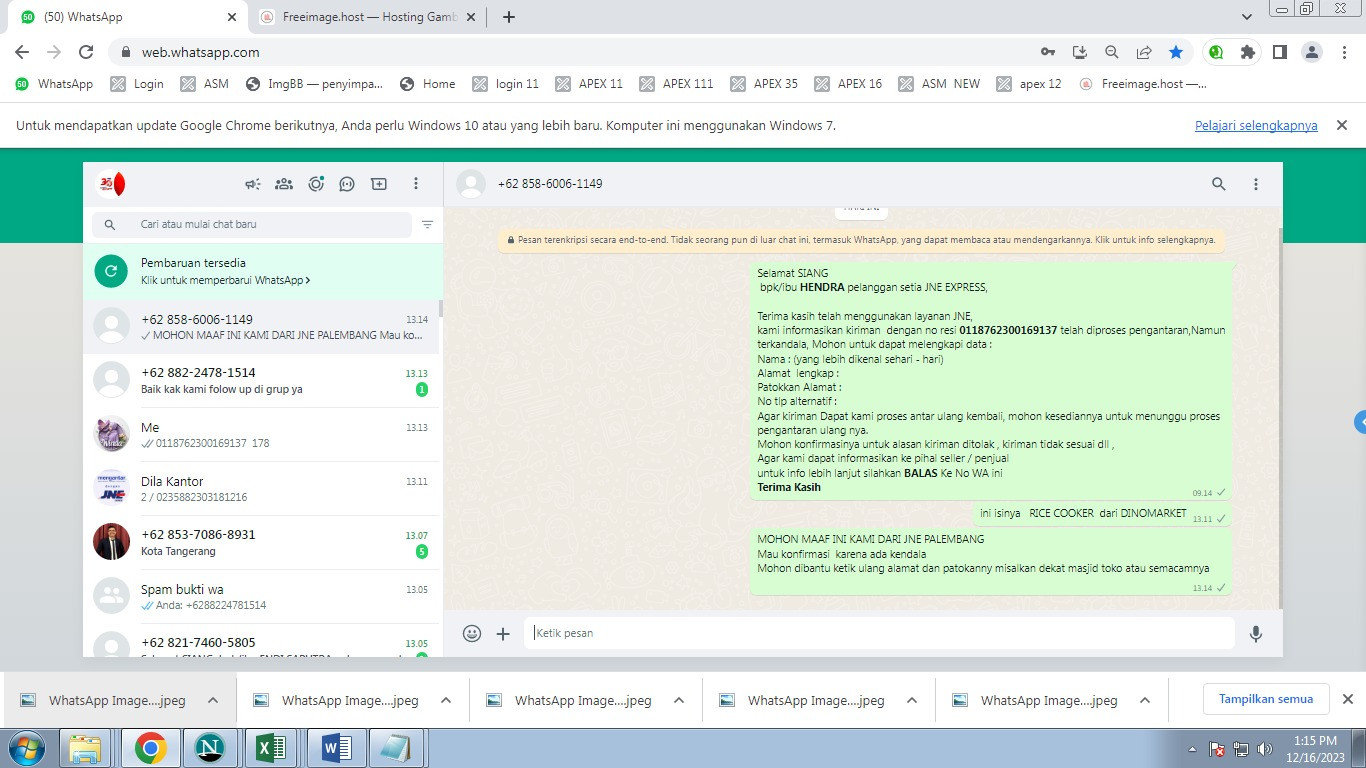The height and width of the screenshot is (768, 1366).
Task: Focus the chat search field
Action: tap(252, 225)
